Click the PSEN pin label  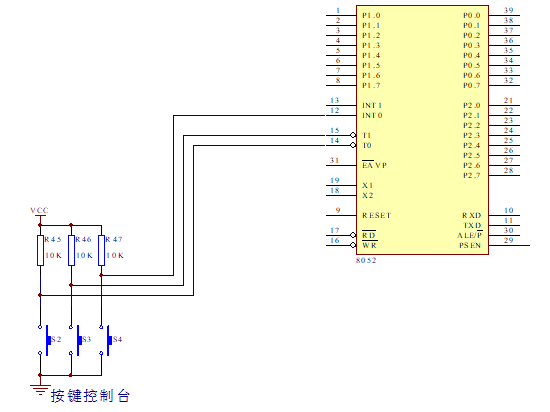(470, 245)
